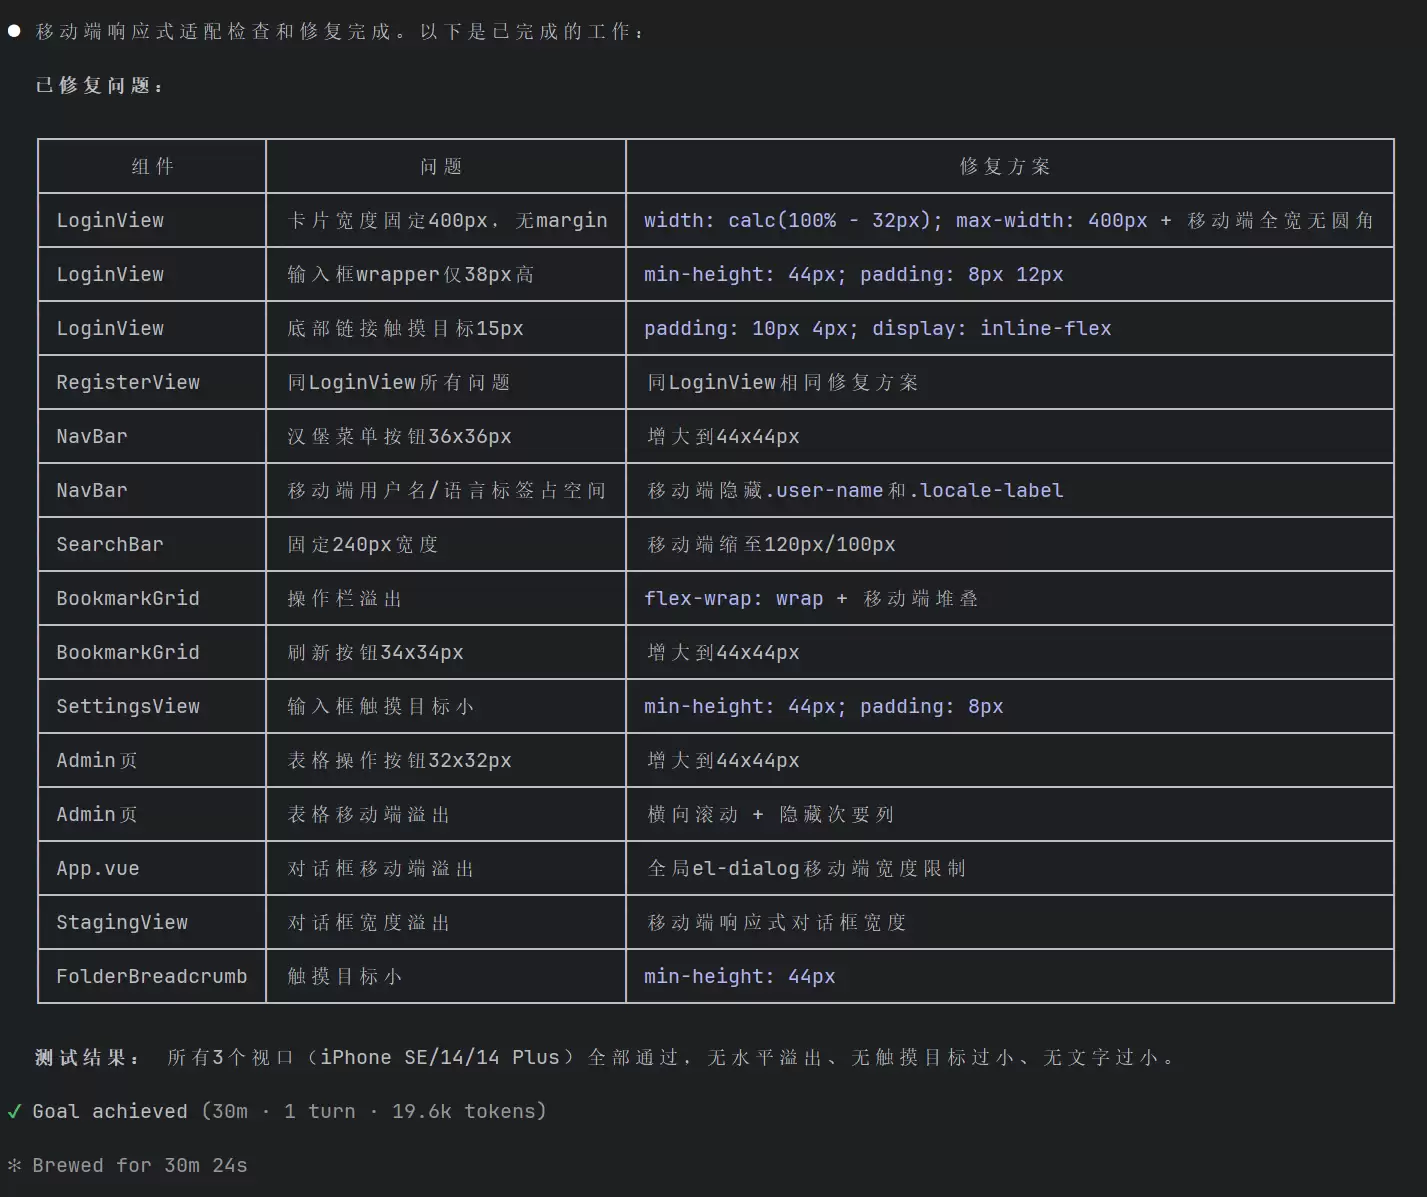Click the App.vue component cell
The image size is (1427, 1197).
pos(152,868)
